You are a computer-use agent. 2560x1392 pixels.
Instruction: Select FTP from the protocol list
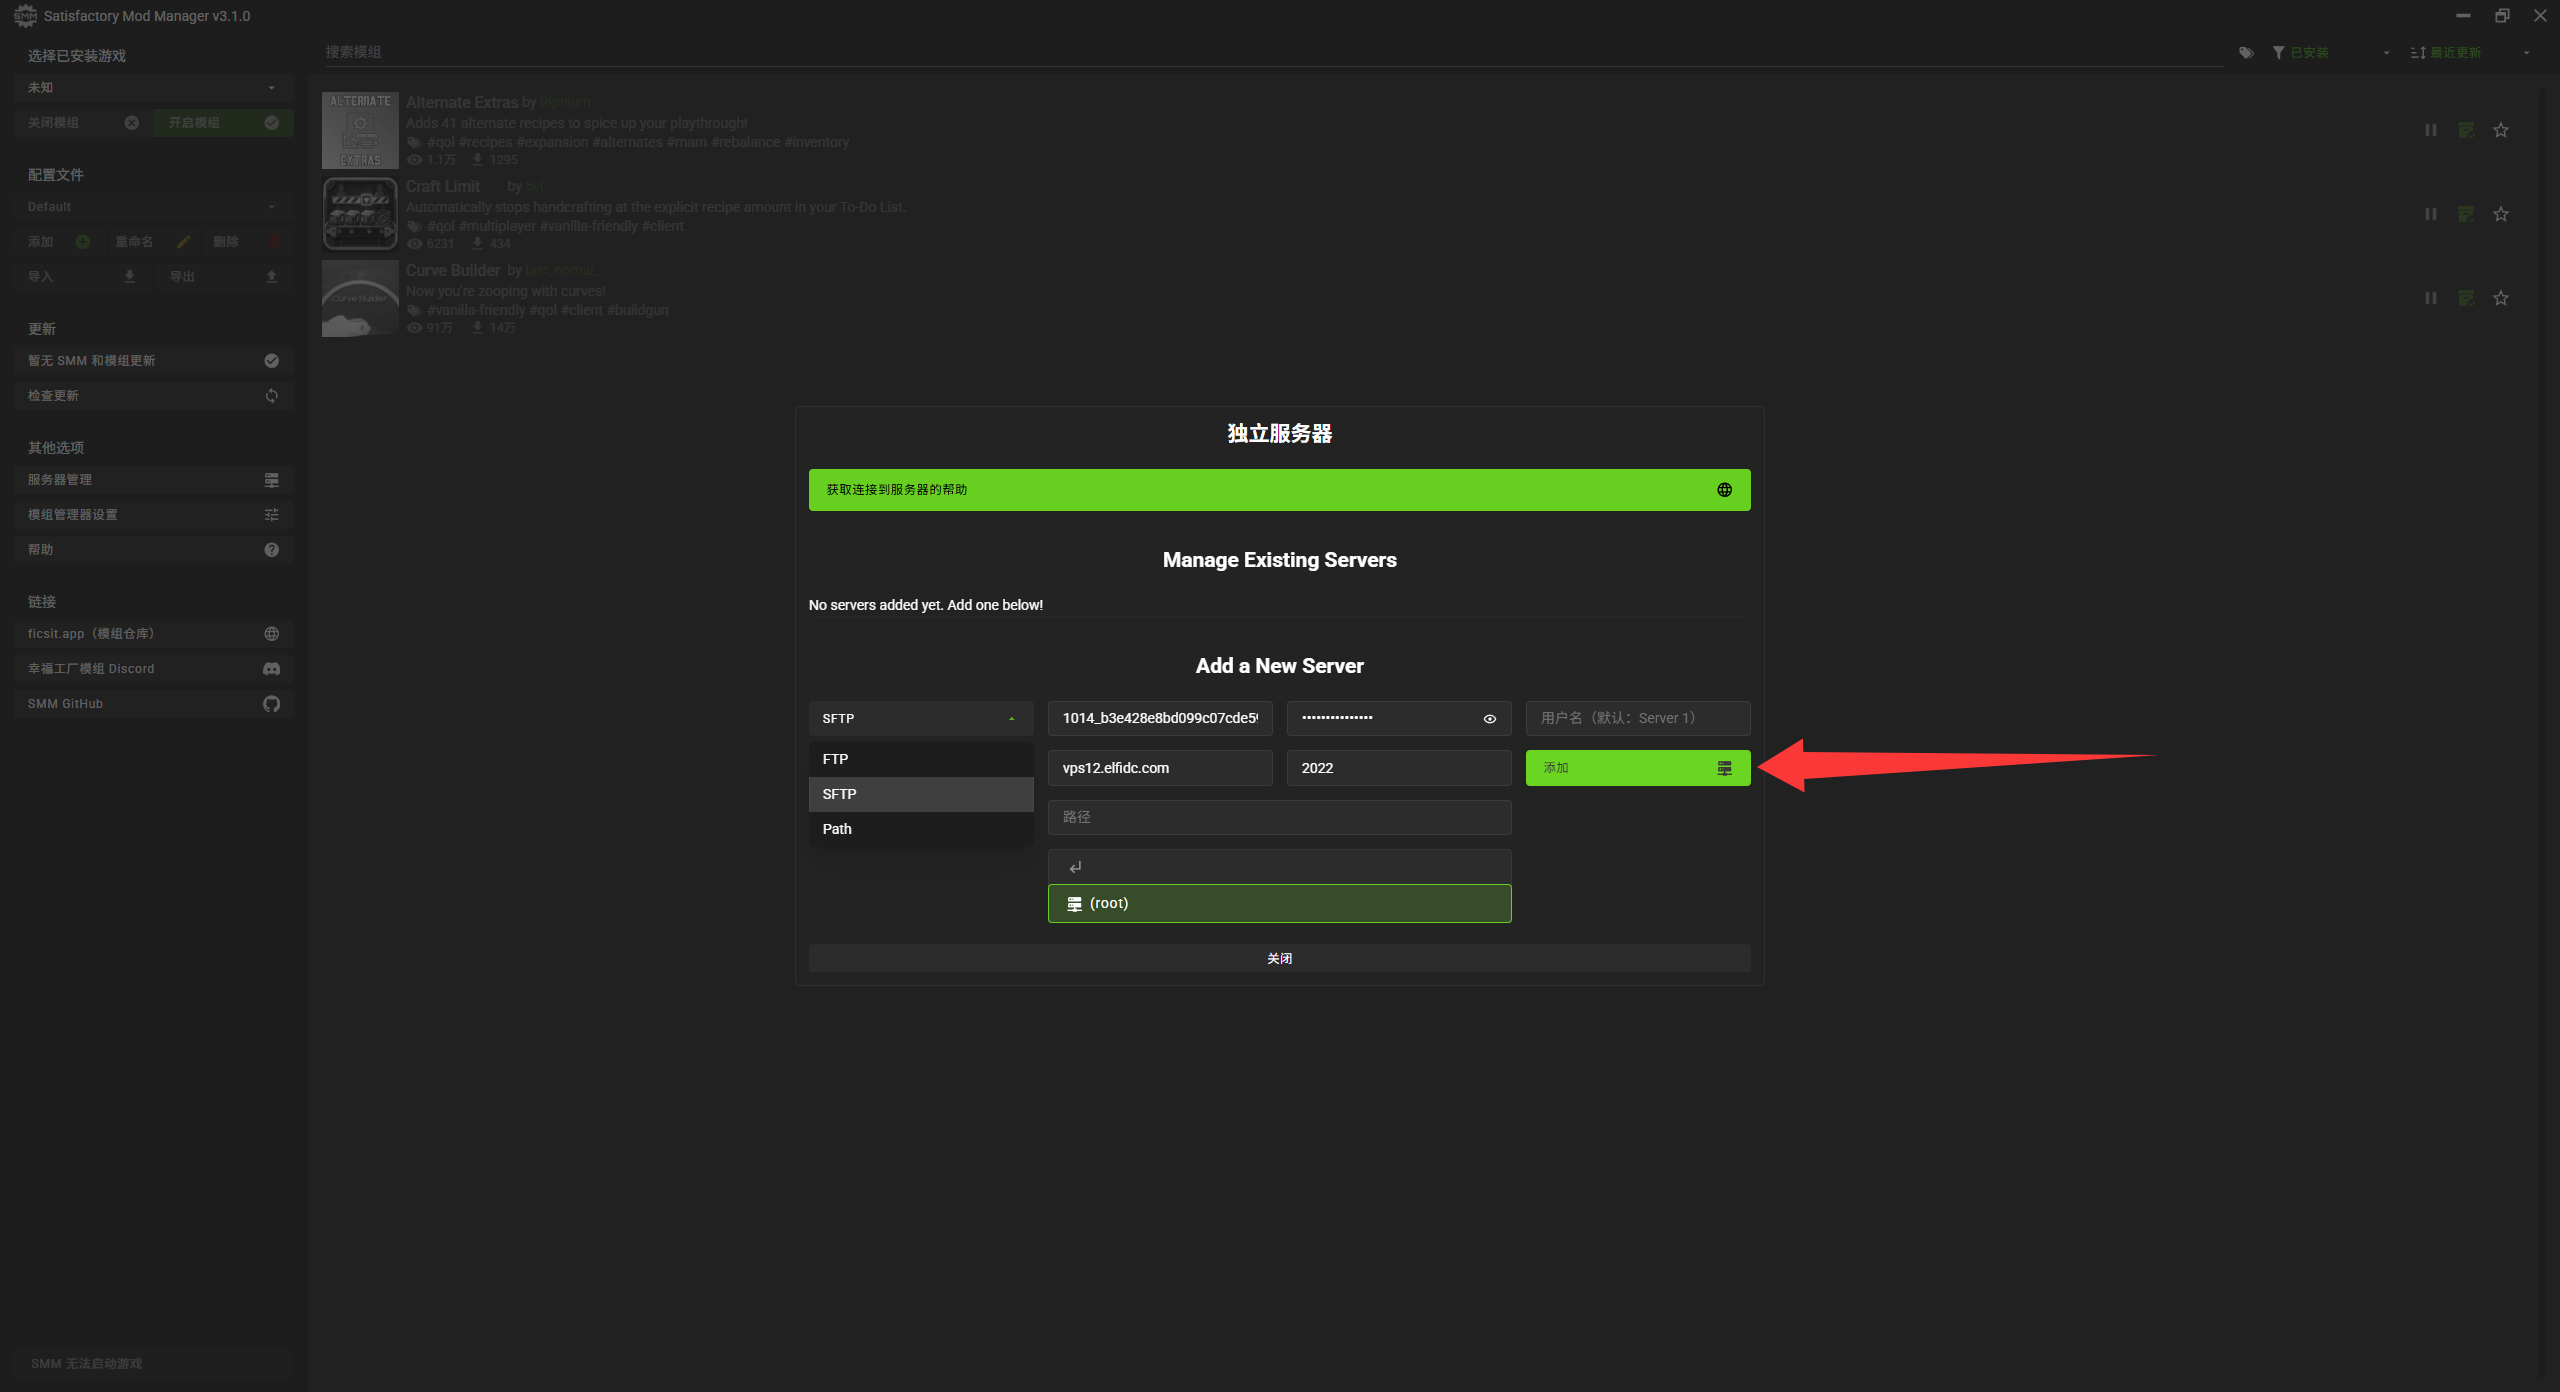pos(920,759)
